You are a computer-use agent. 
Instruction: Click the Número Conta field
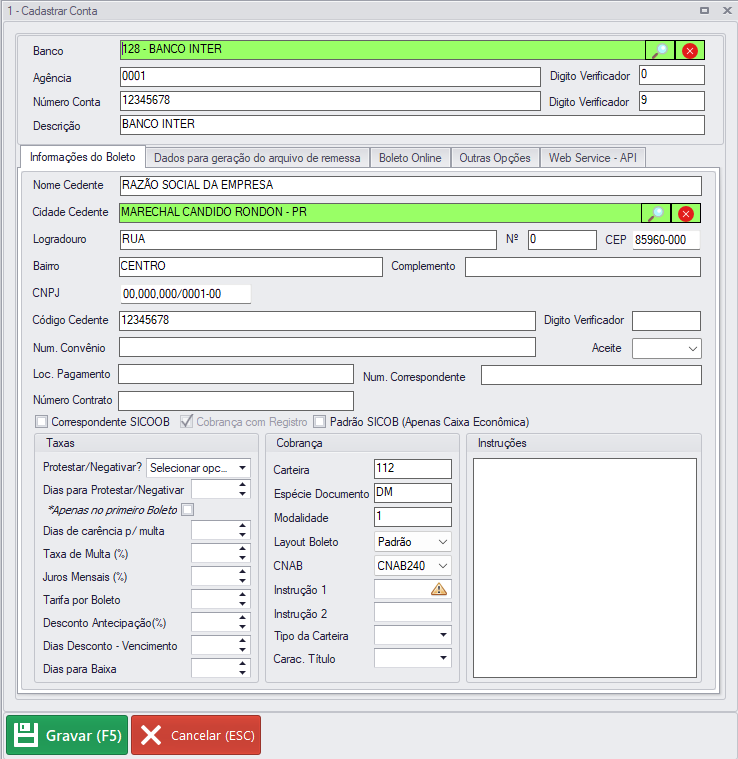pos(330,101)
